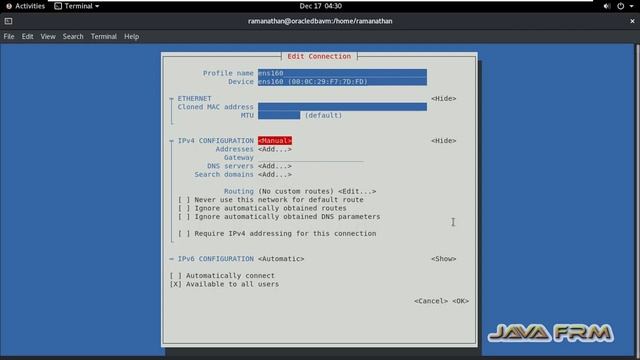Open the View menu
The width and height of the screenshot is (640, 360).
tap(48, 36)
